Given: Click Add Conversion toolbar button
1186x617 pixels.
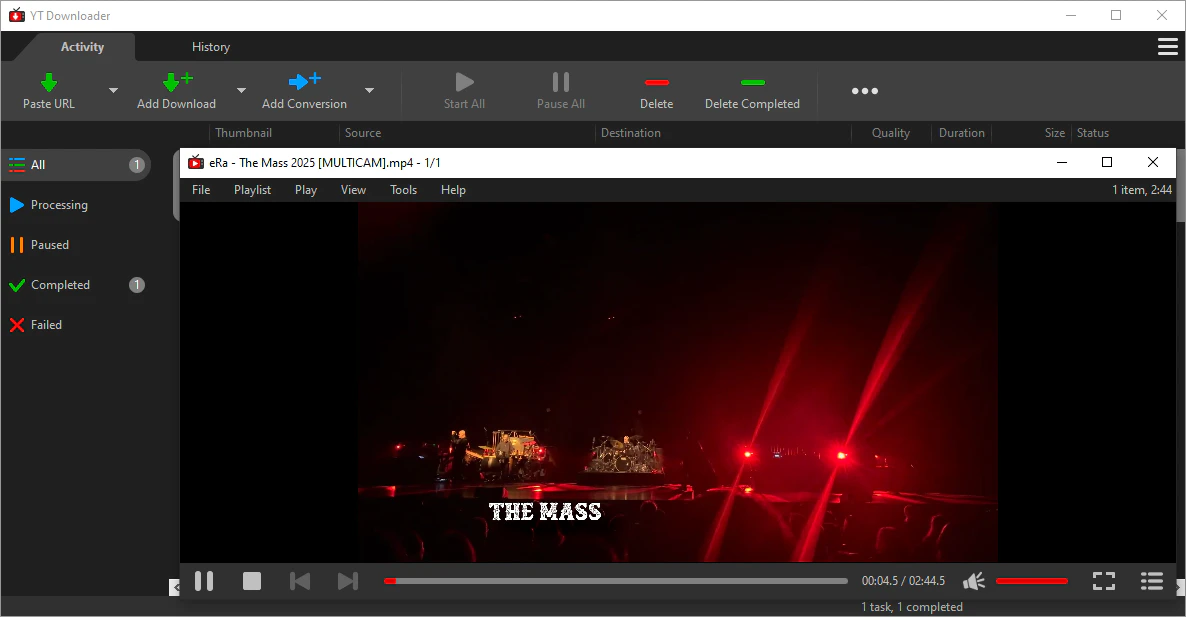Looking at the screenshot, I should [x=304, y=91].
